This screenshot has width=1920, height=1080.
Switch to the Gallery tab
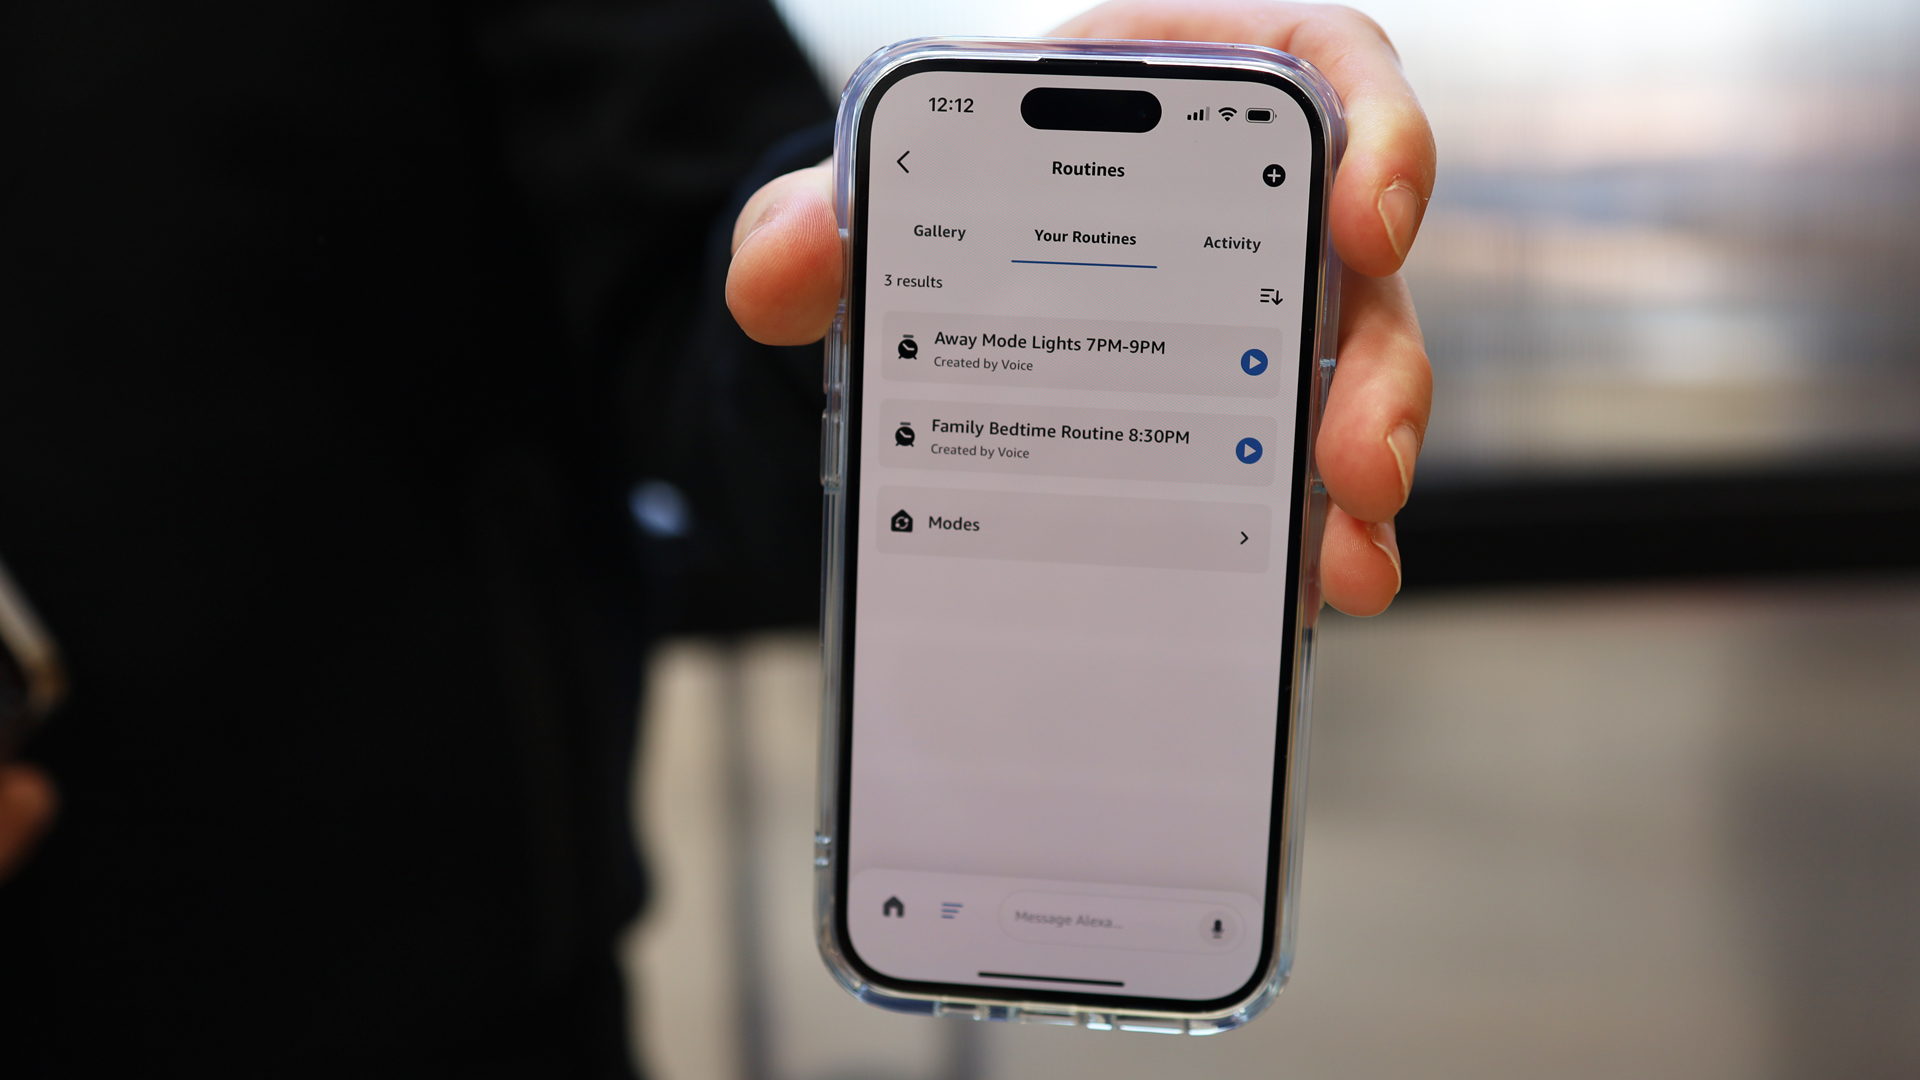coord(939,231)
